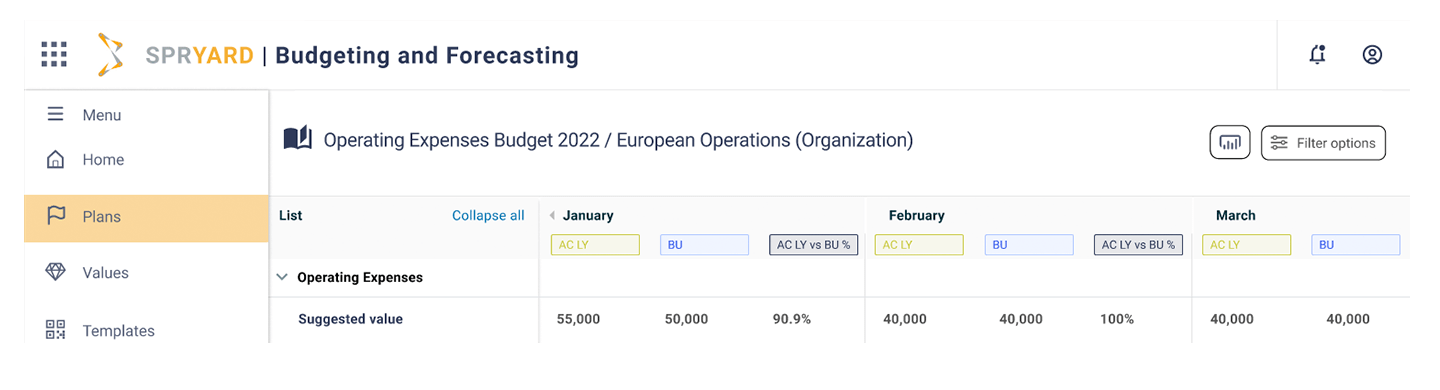Click the Values diamond icon

(56, 272)
